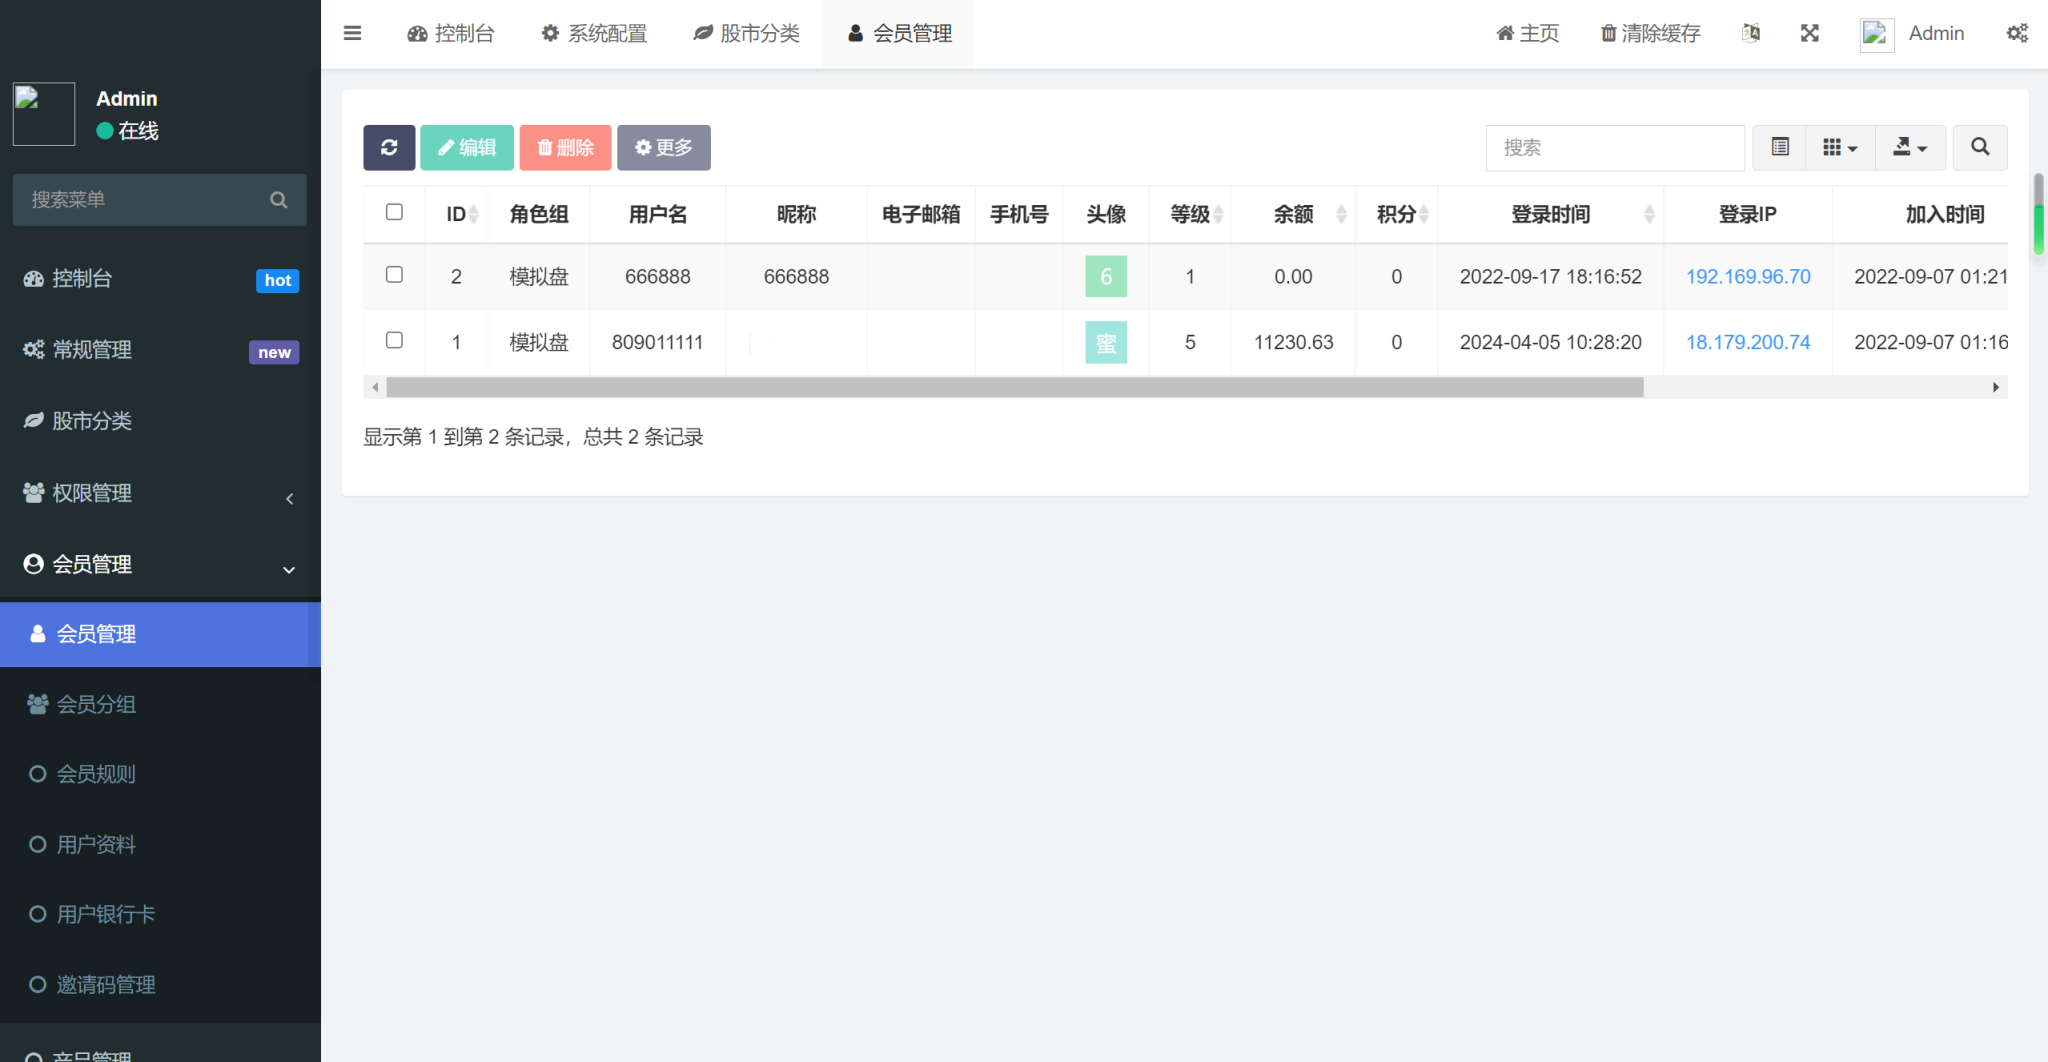The height and width of the screenshot is (1062, 2048).
Task: Collapse 会员管理 parent sidebar menu
Action: point(160,565)
